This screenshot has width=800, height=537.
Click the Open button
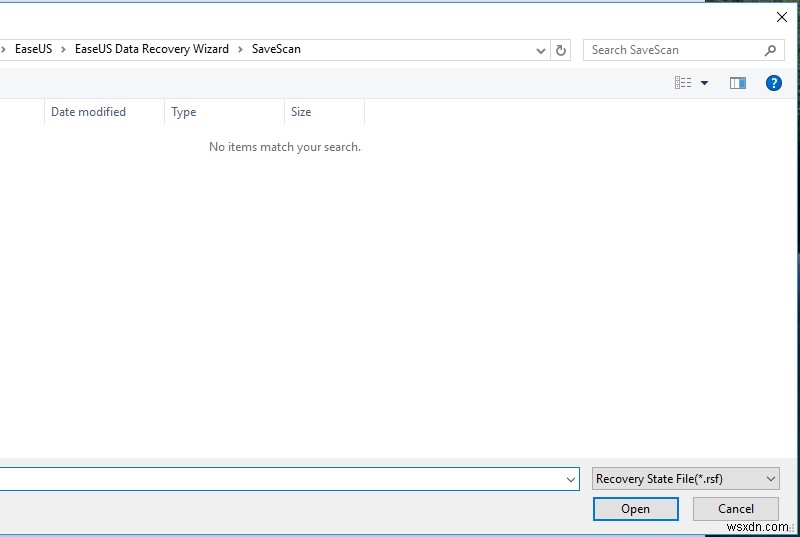coord(635,508)
